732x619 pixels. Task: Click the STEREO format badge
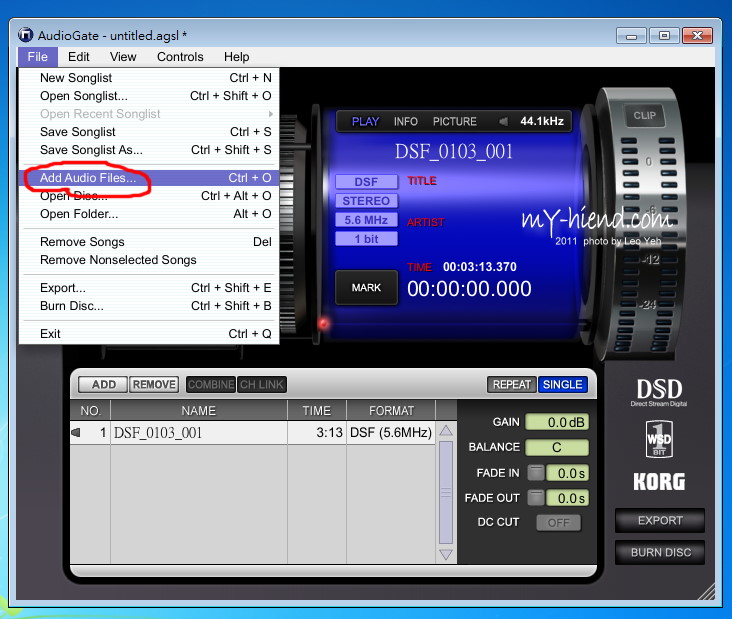366,201
